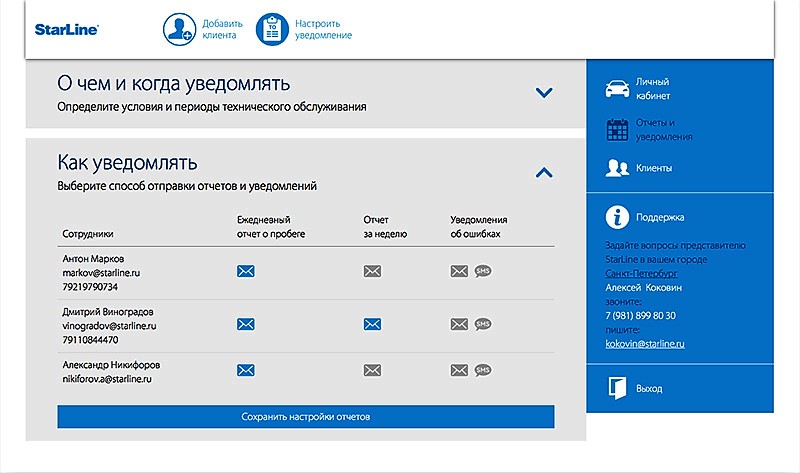800x473 pixels.
Task: Open Отчеты и уведомления menu item
Action: coord(664,130)
